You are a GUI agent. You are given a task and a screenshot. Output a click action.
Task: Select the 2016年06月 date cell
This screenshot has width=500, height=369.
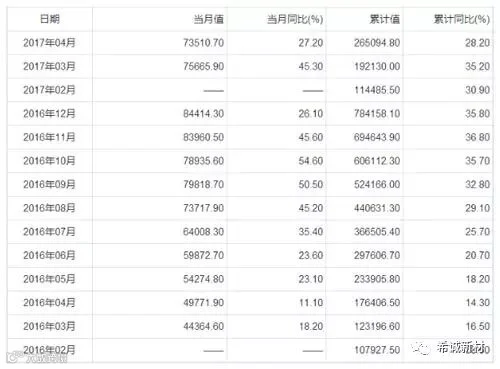point(49,255)
